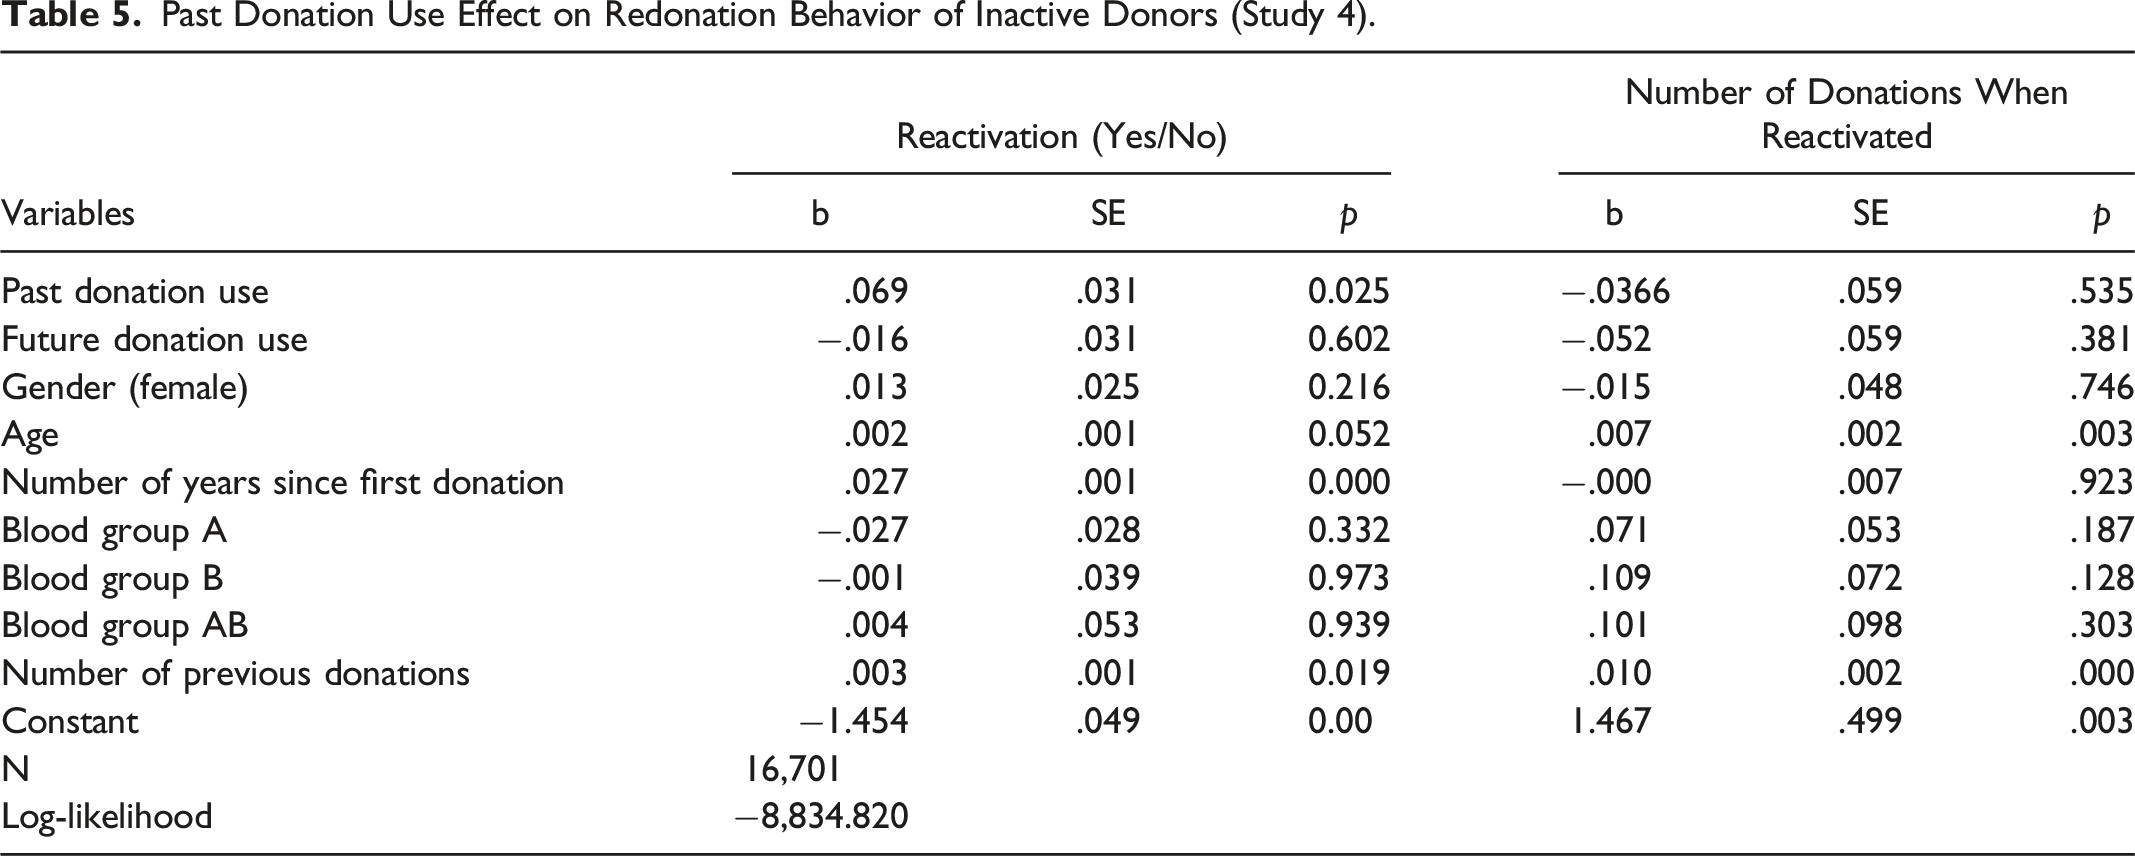Click the Number of Donations When Reactivated header
This screenshot has width=2135, height=856.
(x=1846, y=114)
